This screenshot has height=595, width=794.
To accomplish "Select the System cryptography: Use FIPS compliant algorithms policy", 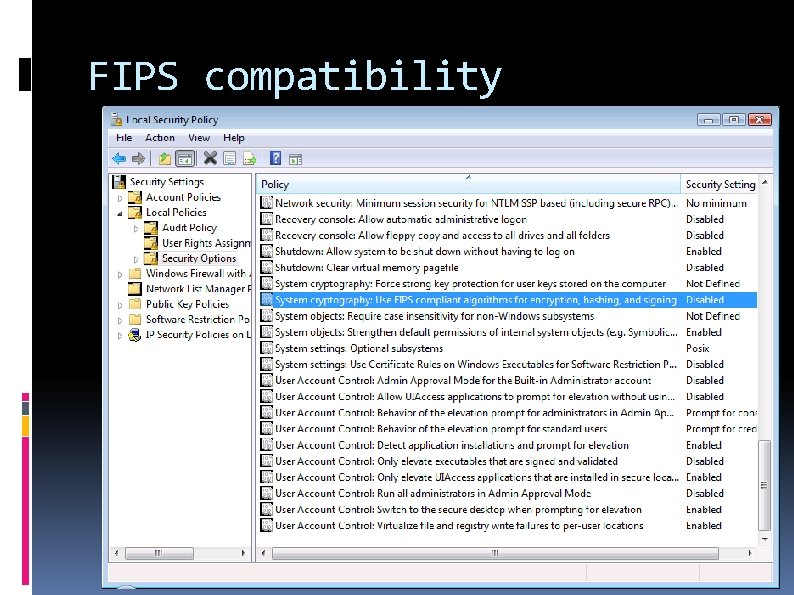I will [x=508, y=300].
